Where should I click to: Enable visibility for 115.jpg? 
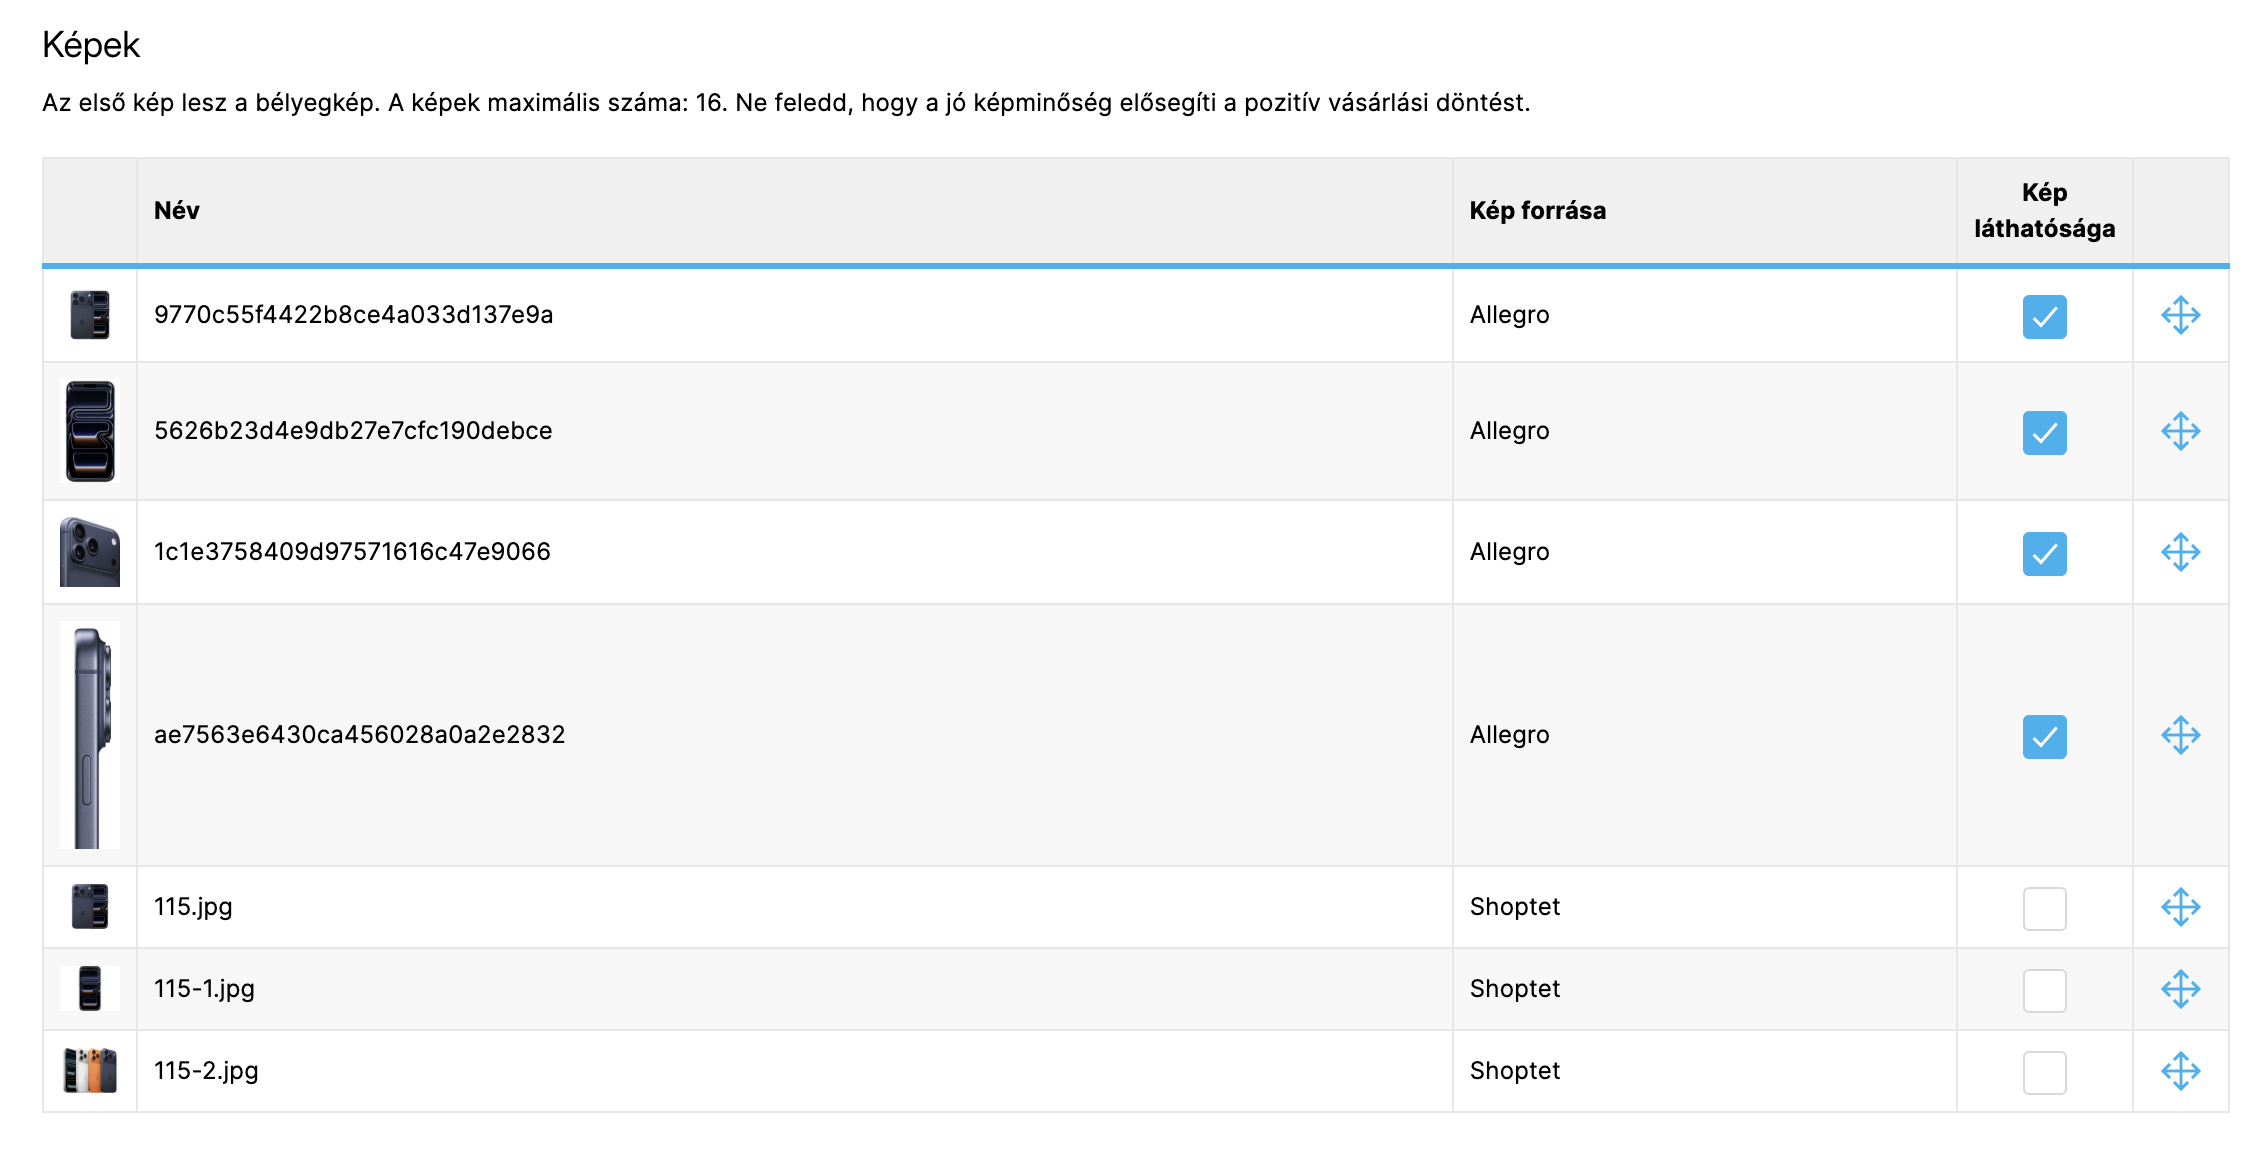(x=2044, y=909)
